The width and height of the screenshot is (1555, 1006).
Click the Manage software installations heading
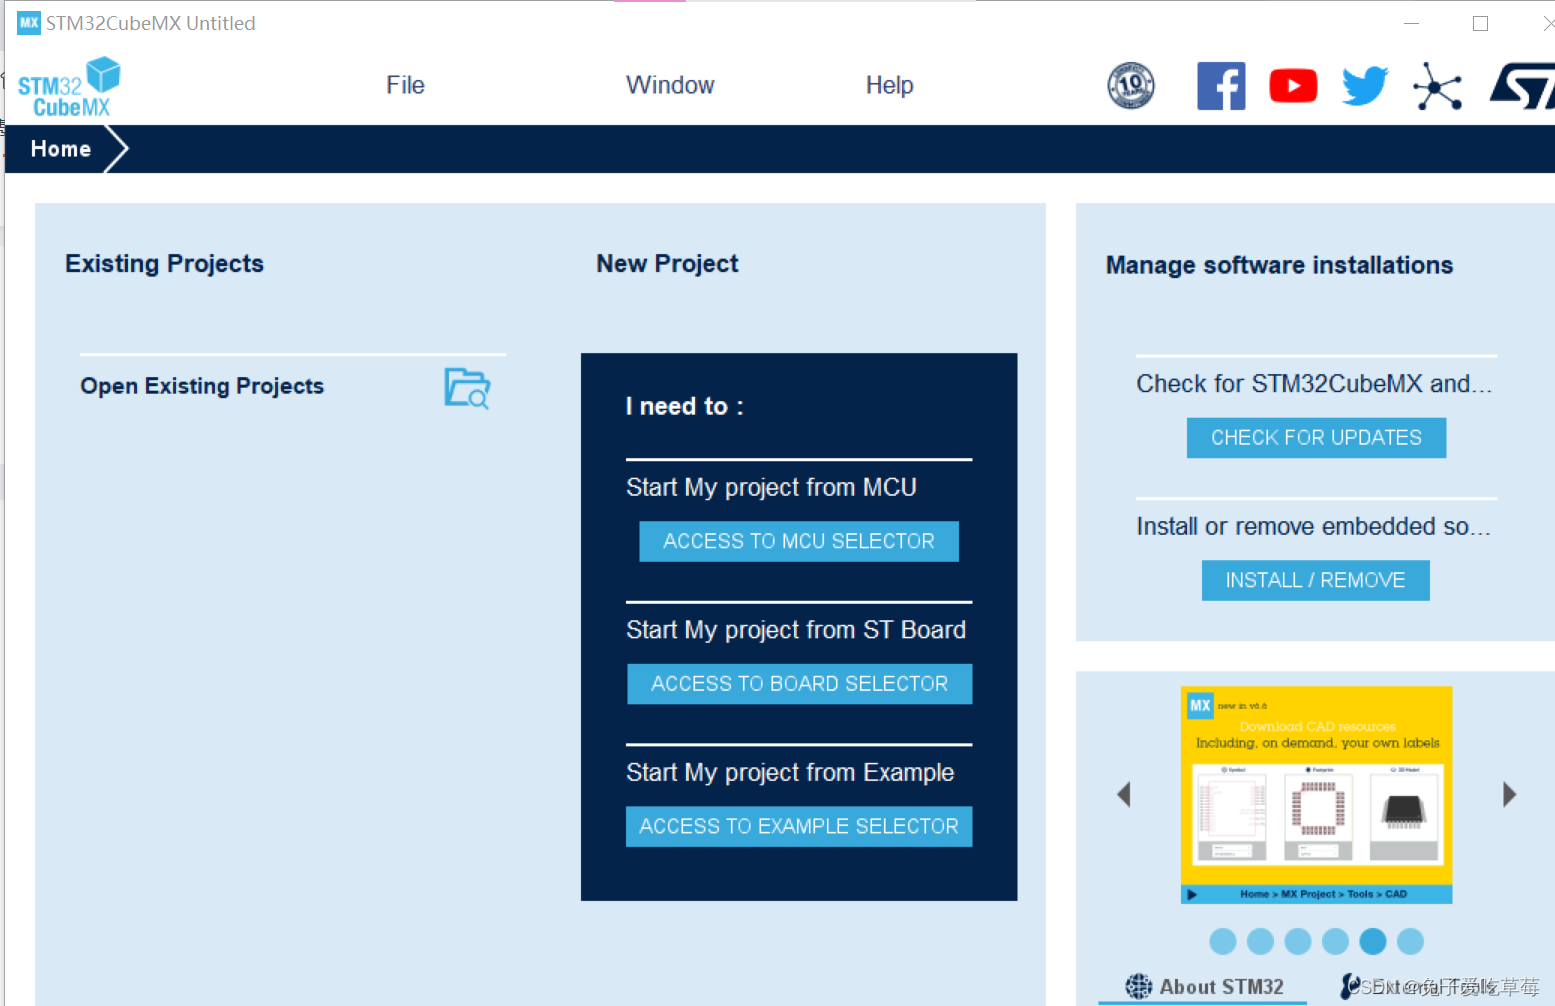[1279, 265]
